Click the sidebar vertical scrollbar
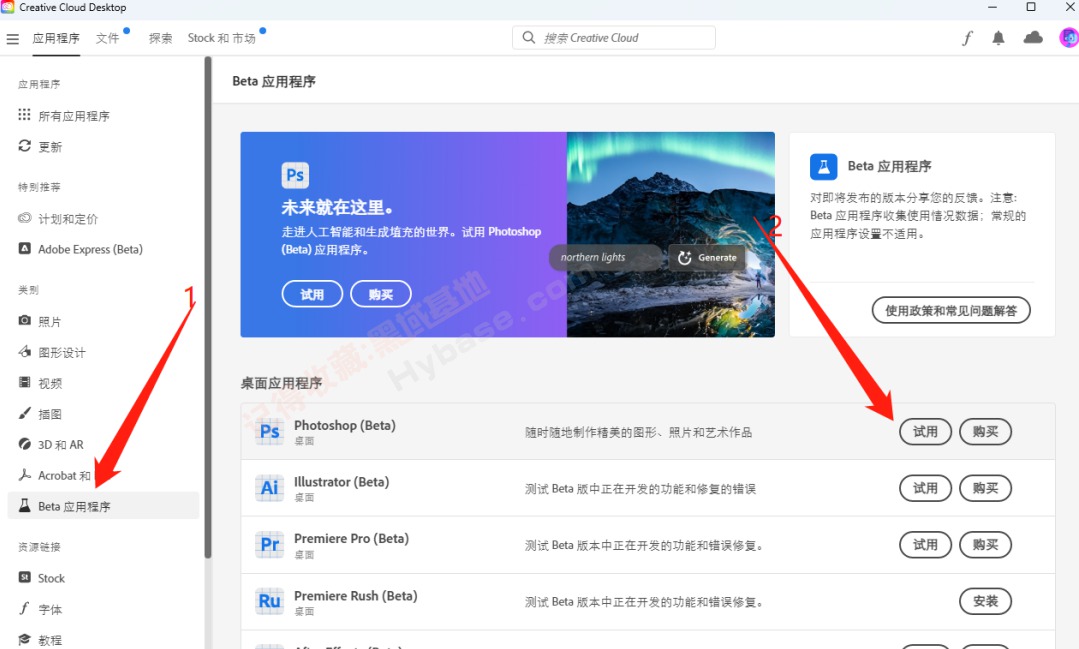Screen dimensions: 1079x649 click(208, 307)
